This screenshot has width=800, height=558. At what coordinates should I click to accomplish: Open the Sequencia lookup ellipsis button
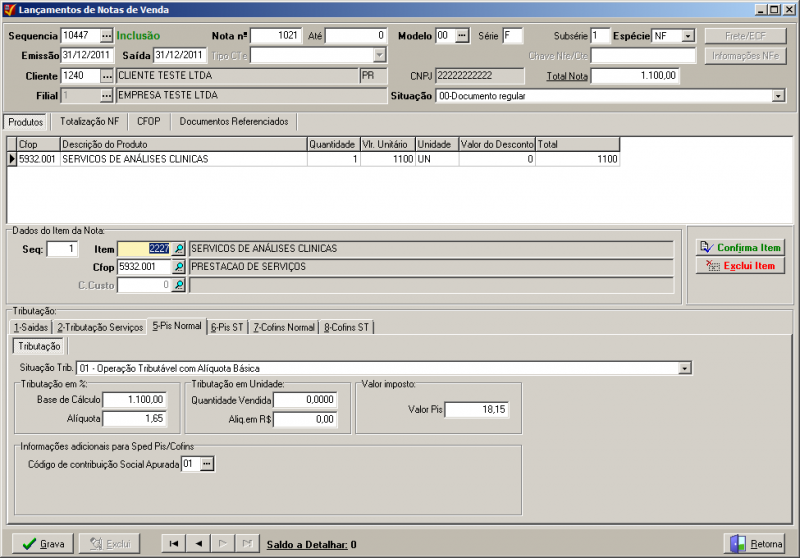coord(106,36)
